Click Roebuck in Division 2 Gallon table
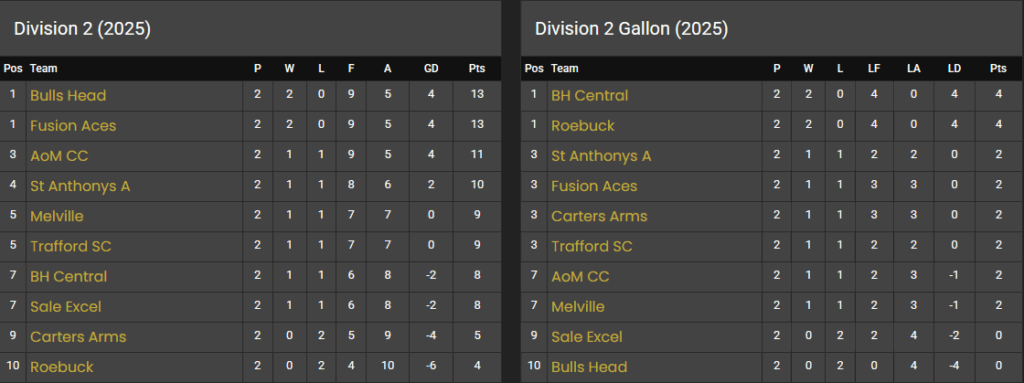1024x383 pixels. 583,125
